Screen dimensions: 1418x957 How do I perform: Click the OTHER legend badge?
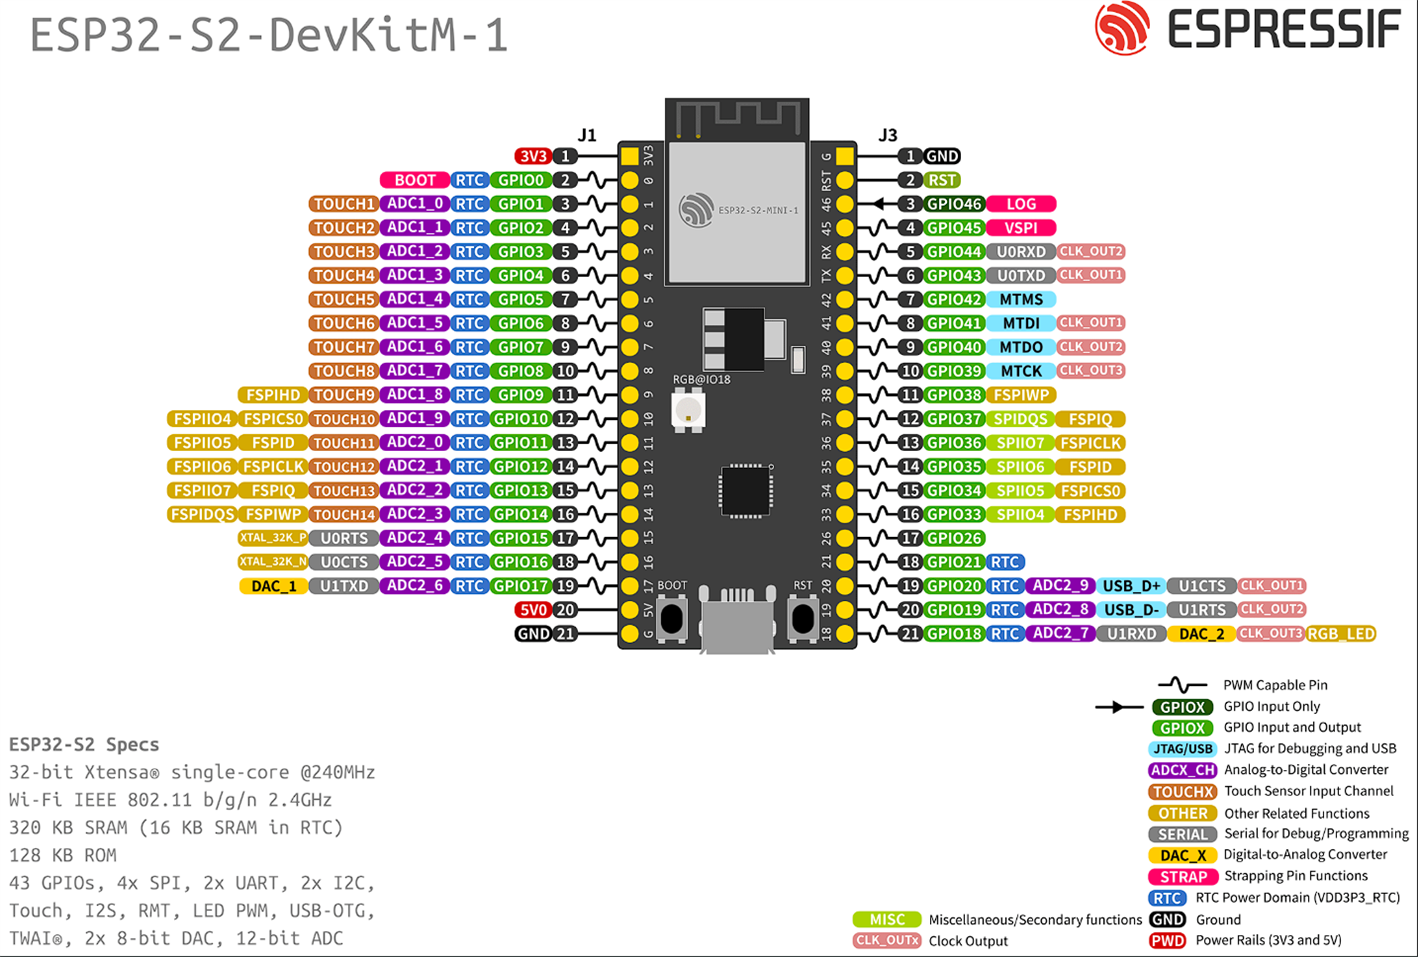1182,813
